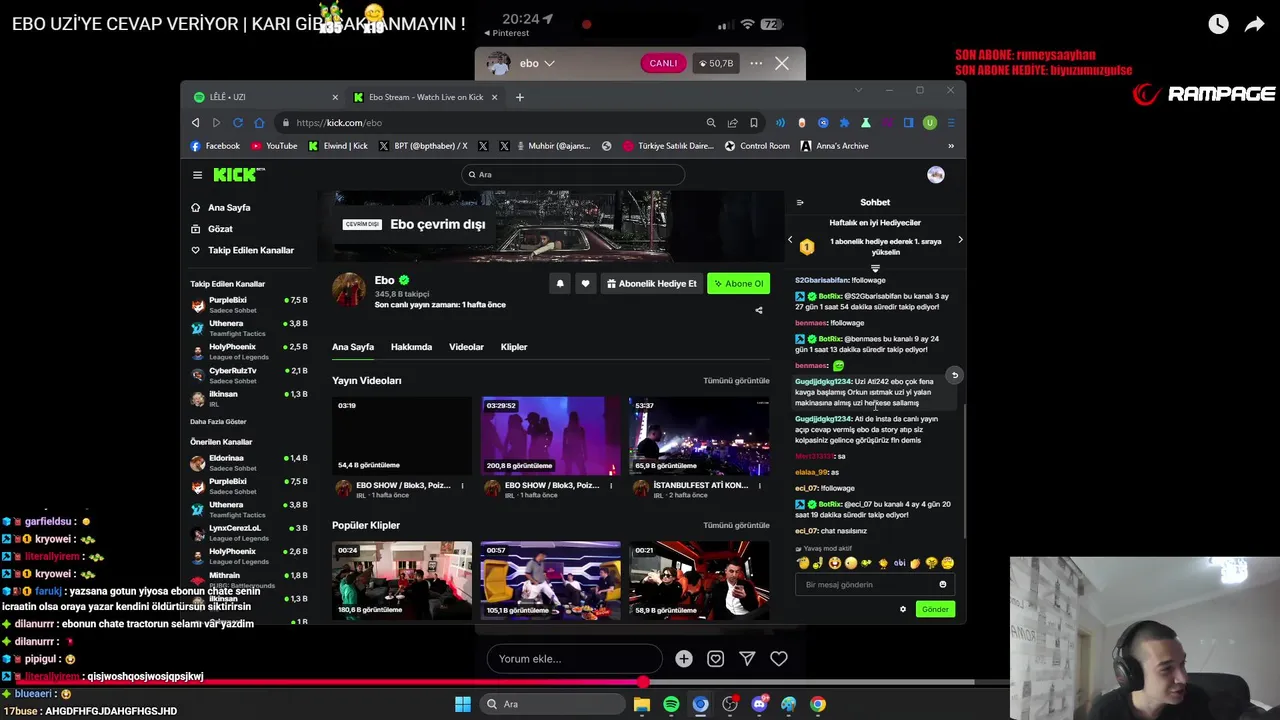Viewport: 1280px width, 720px height.
Task: Bookmark this page with bookmark icon
Action: coord(753,123)
